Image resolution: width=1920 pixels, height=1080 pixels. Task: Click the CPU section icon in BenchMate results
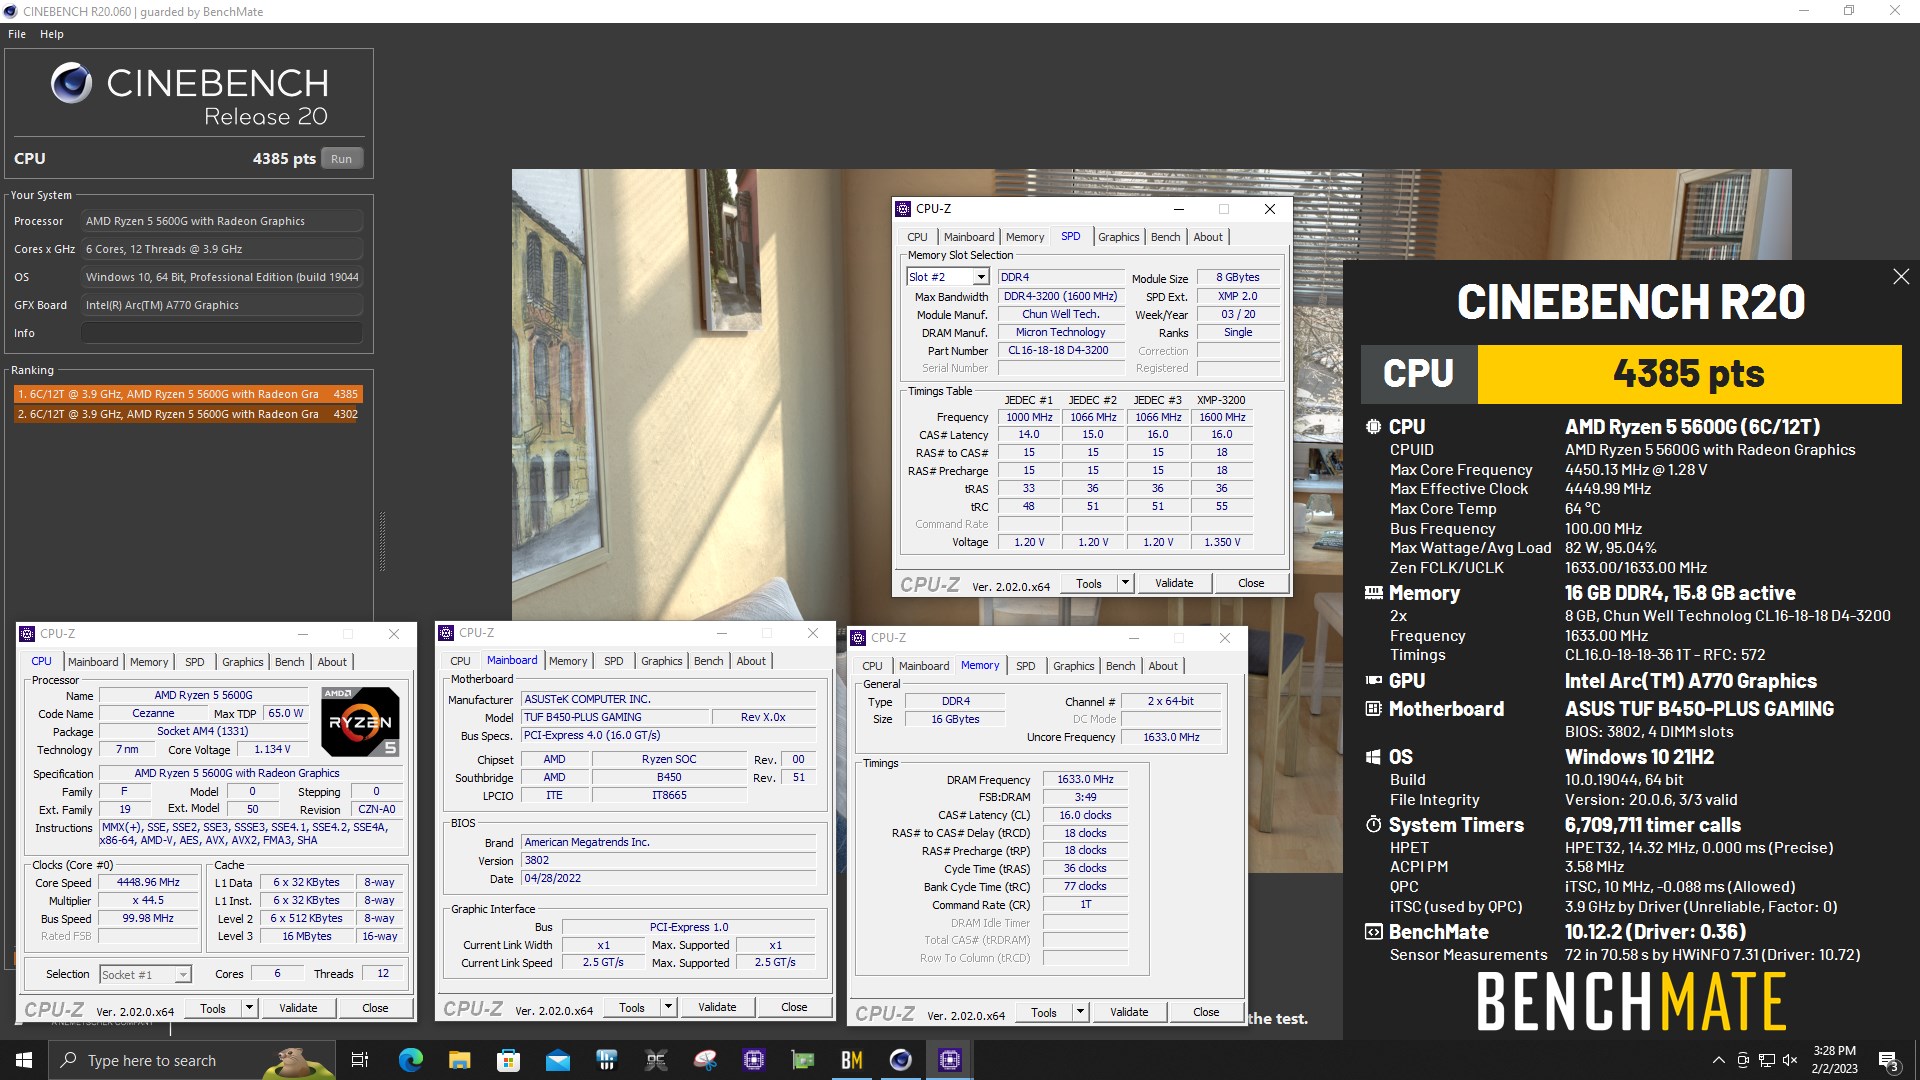(x=1374, y=427)
